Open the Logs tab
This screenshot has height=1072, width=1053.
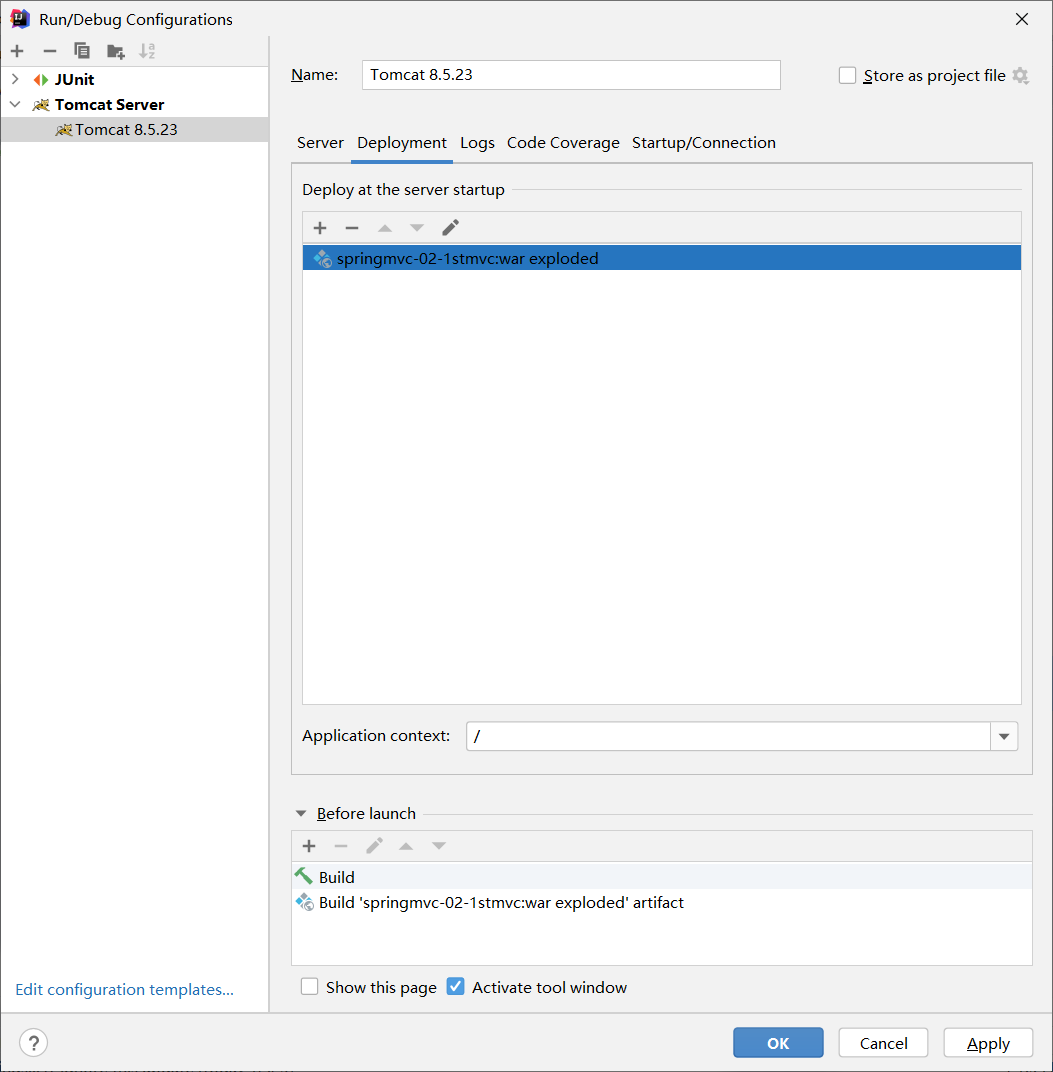click(477, 143)
